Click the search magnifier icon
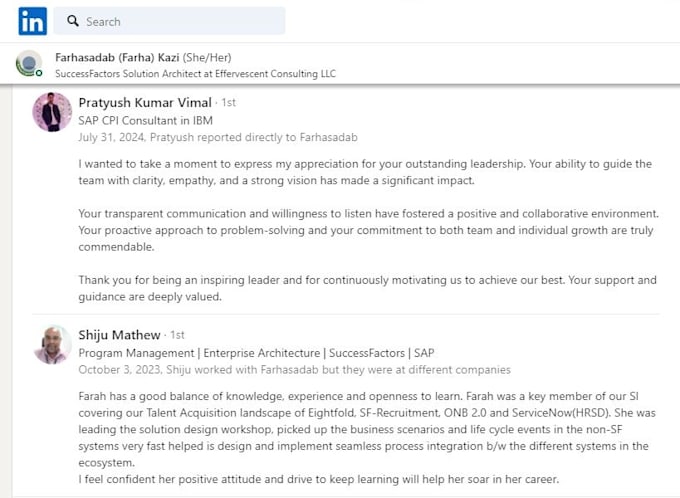The width and height of the screenshot is (680, 498). pyautogui.click(x=73, y=21)
